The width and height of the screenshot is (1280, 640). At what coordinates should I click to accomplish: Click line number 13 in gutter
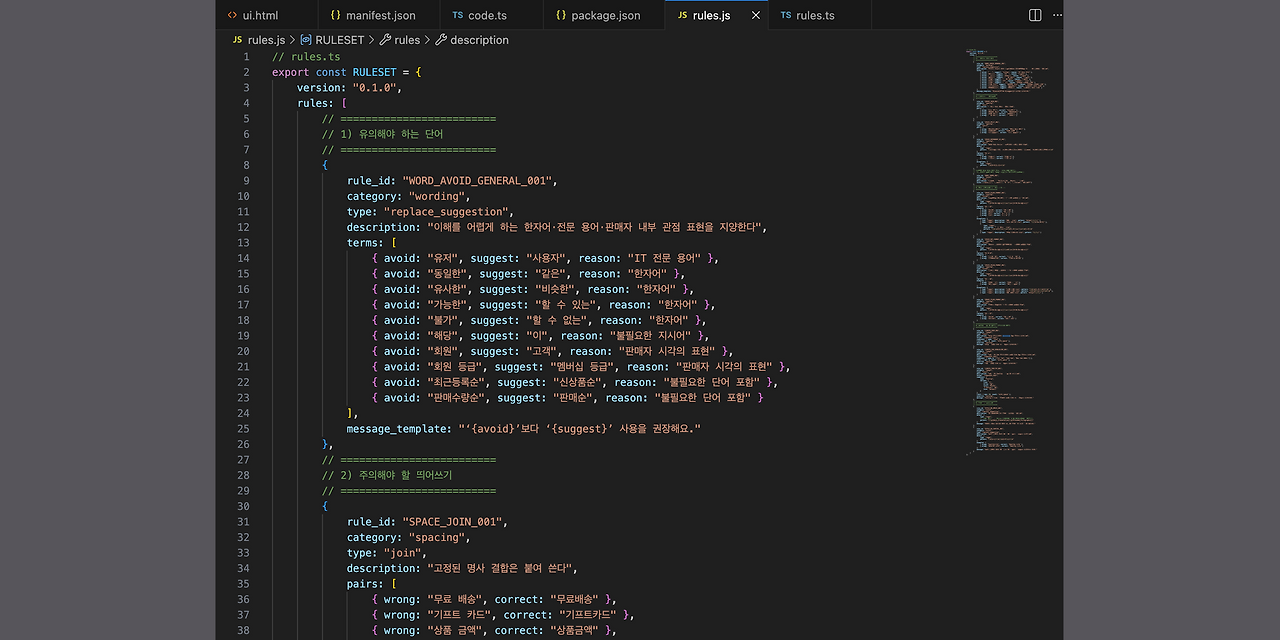[x=243, y=243]
